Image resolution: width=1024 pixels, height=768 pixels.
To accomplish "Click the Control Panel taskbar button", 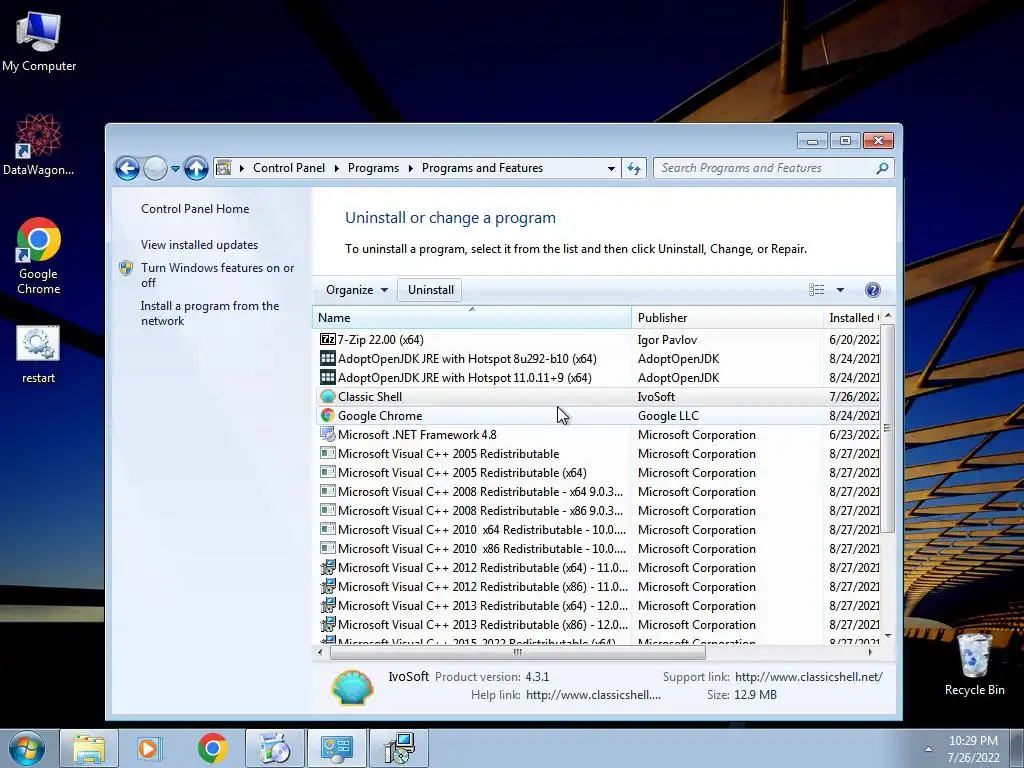I will pos(336,748).
